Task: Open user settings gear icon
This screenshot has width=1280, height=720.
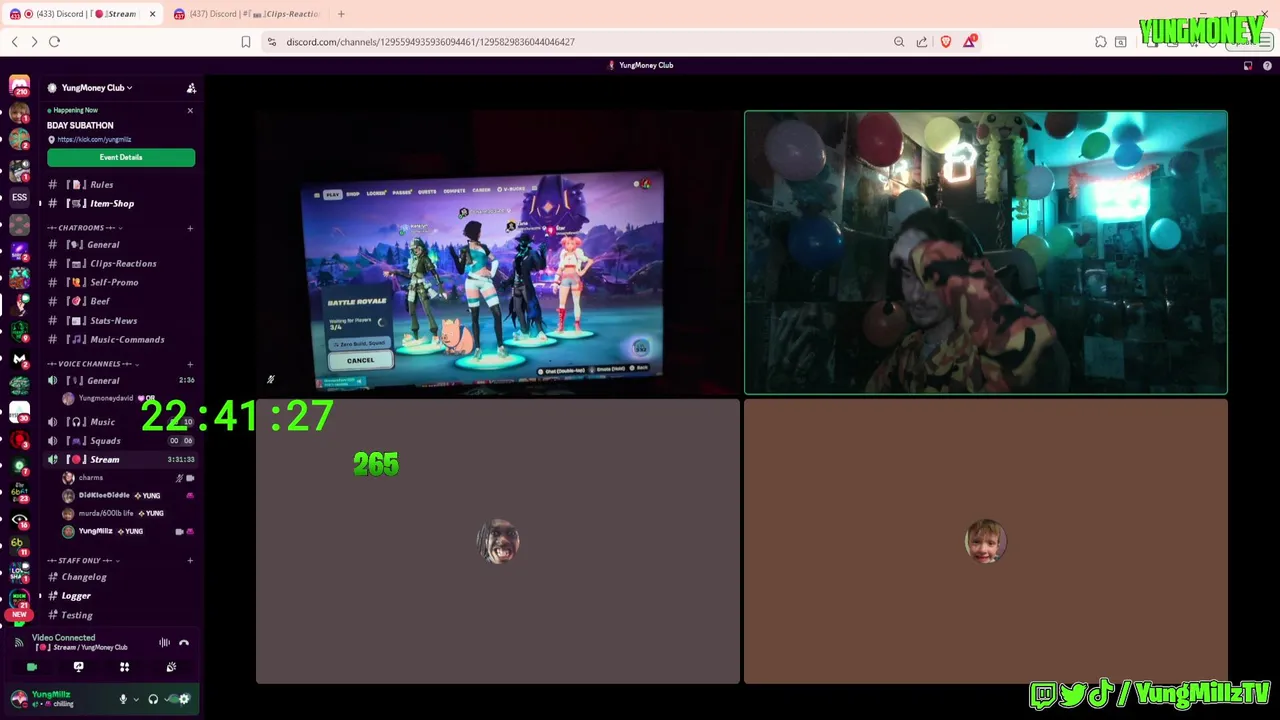Action: coord(184,699)
